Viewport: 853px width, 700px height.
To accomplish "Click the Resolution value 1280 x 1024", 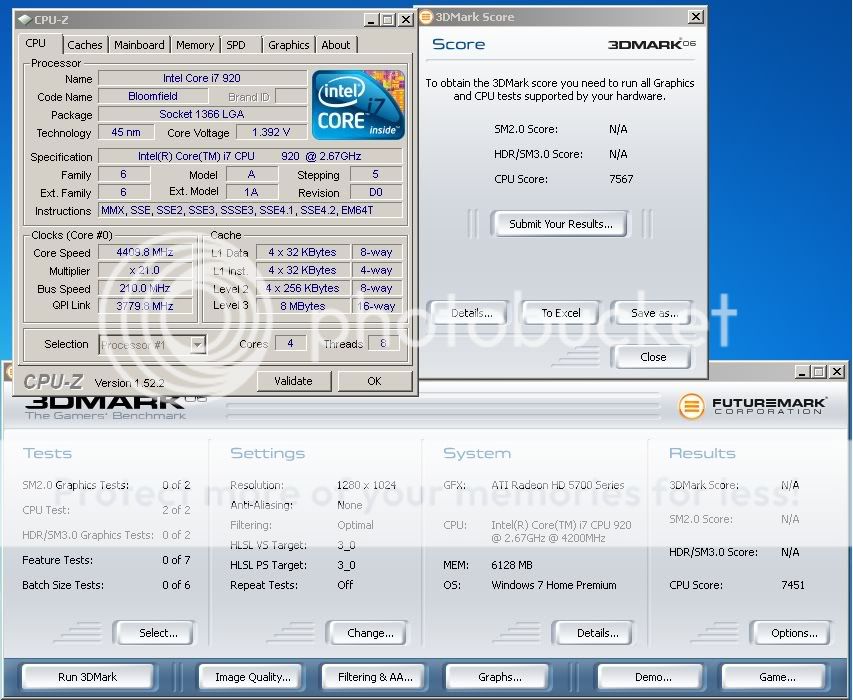I will tap(366, 485).
